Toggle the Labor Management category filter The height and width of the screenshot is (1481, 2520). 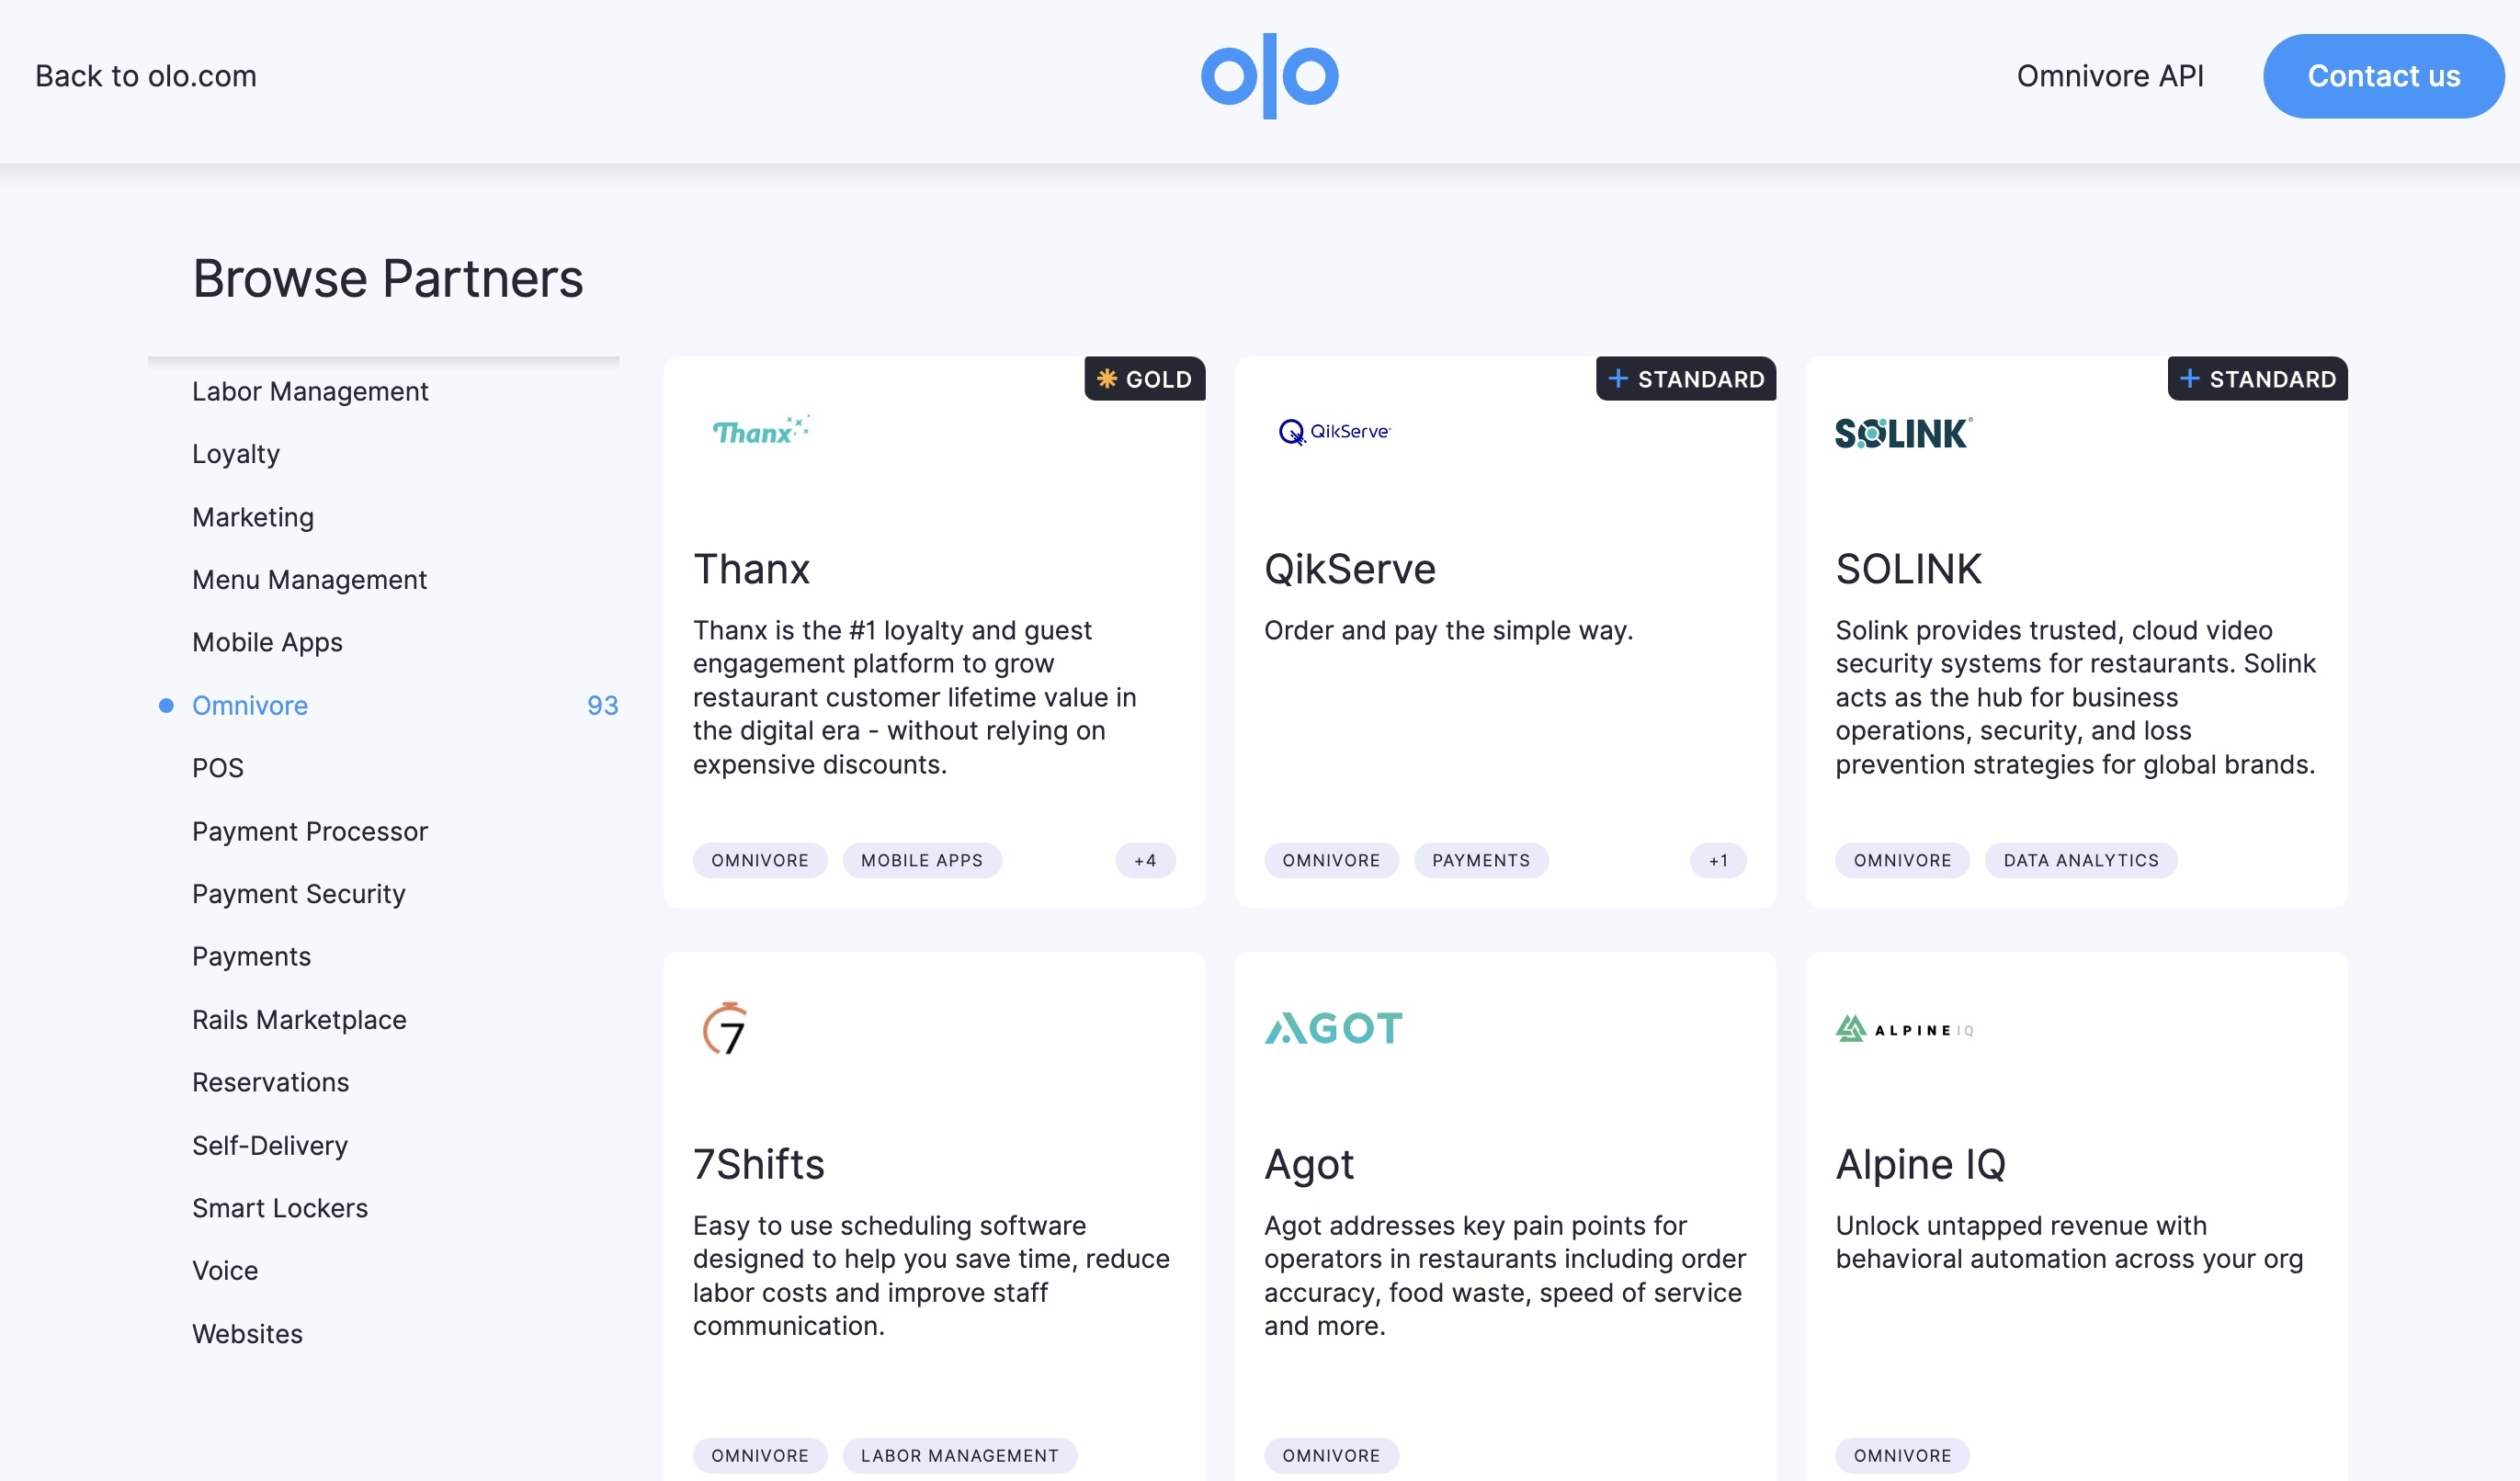pyautogui.click(x=311, y=388)
